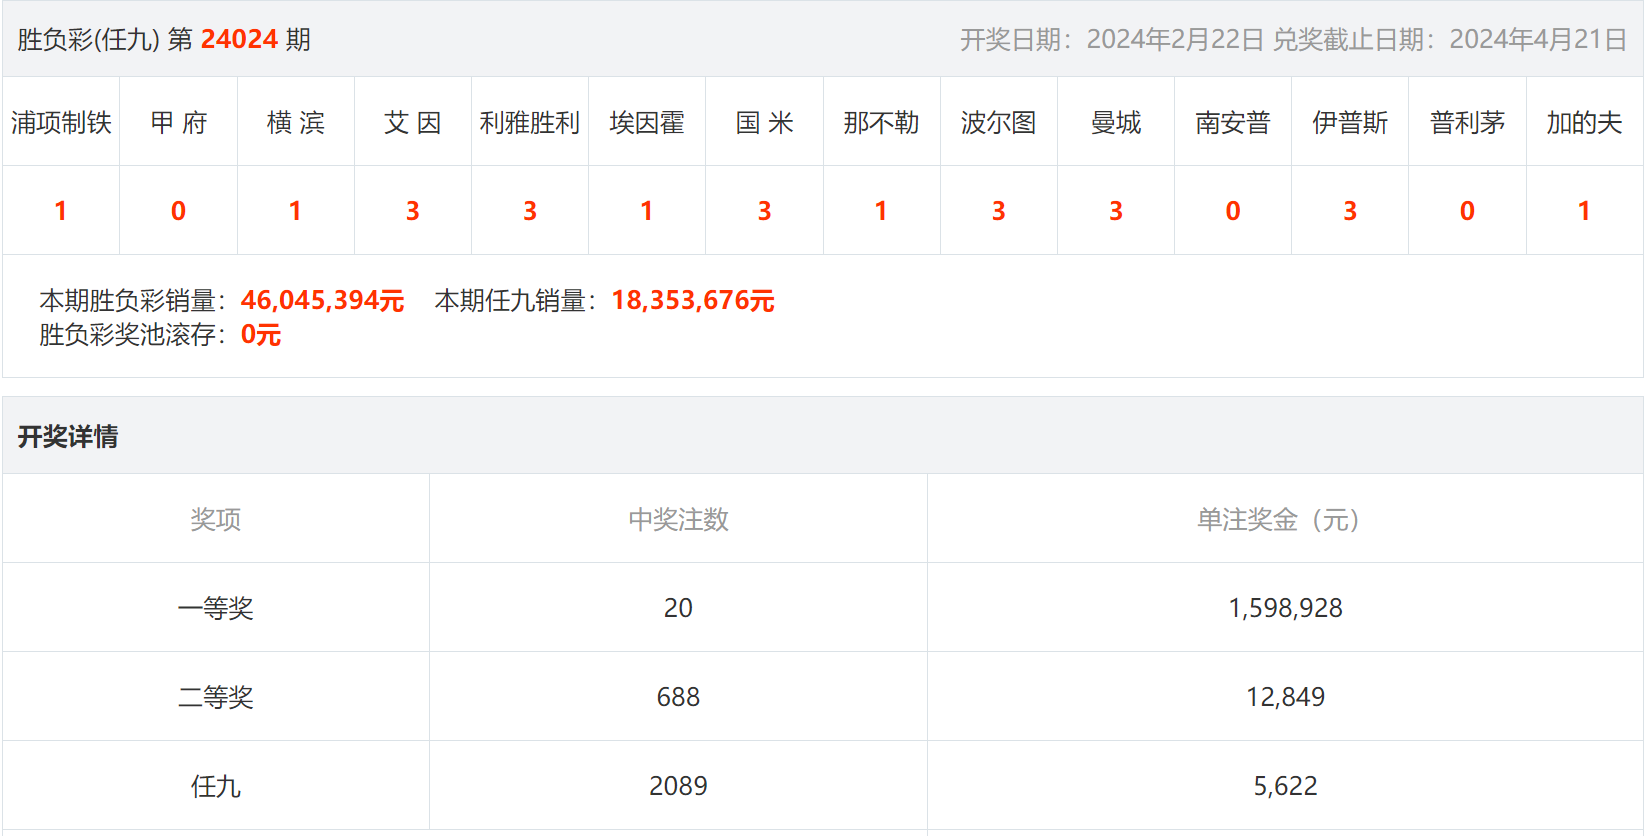Click team name 普利茅
Image resolution: width=1647 pixels, height=836 pixels.
[1467, 122]
